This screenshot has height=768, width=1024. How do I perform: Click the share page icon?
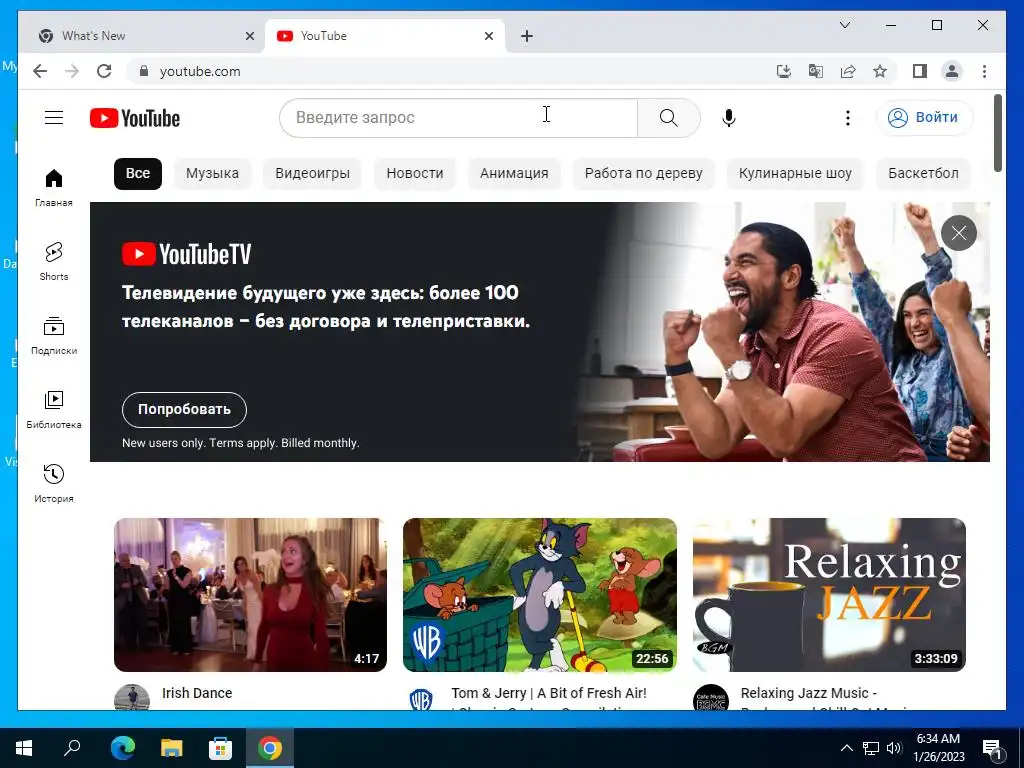click(848, 71)
